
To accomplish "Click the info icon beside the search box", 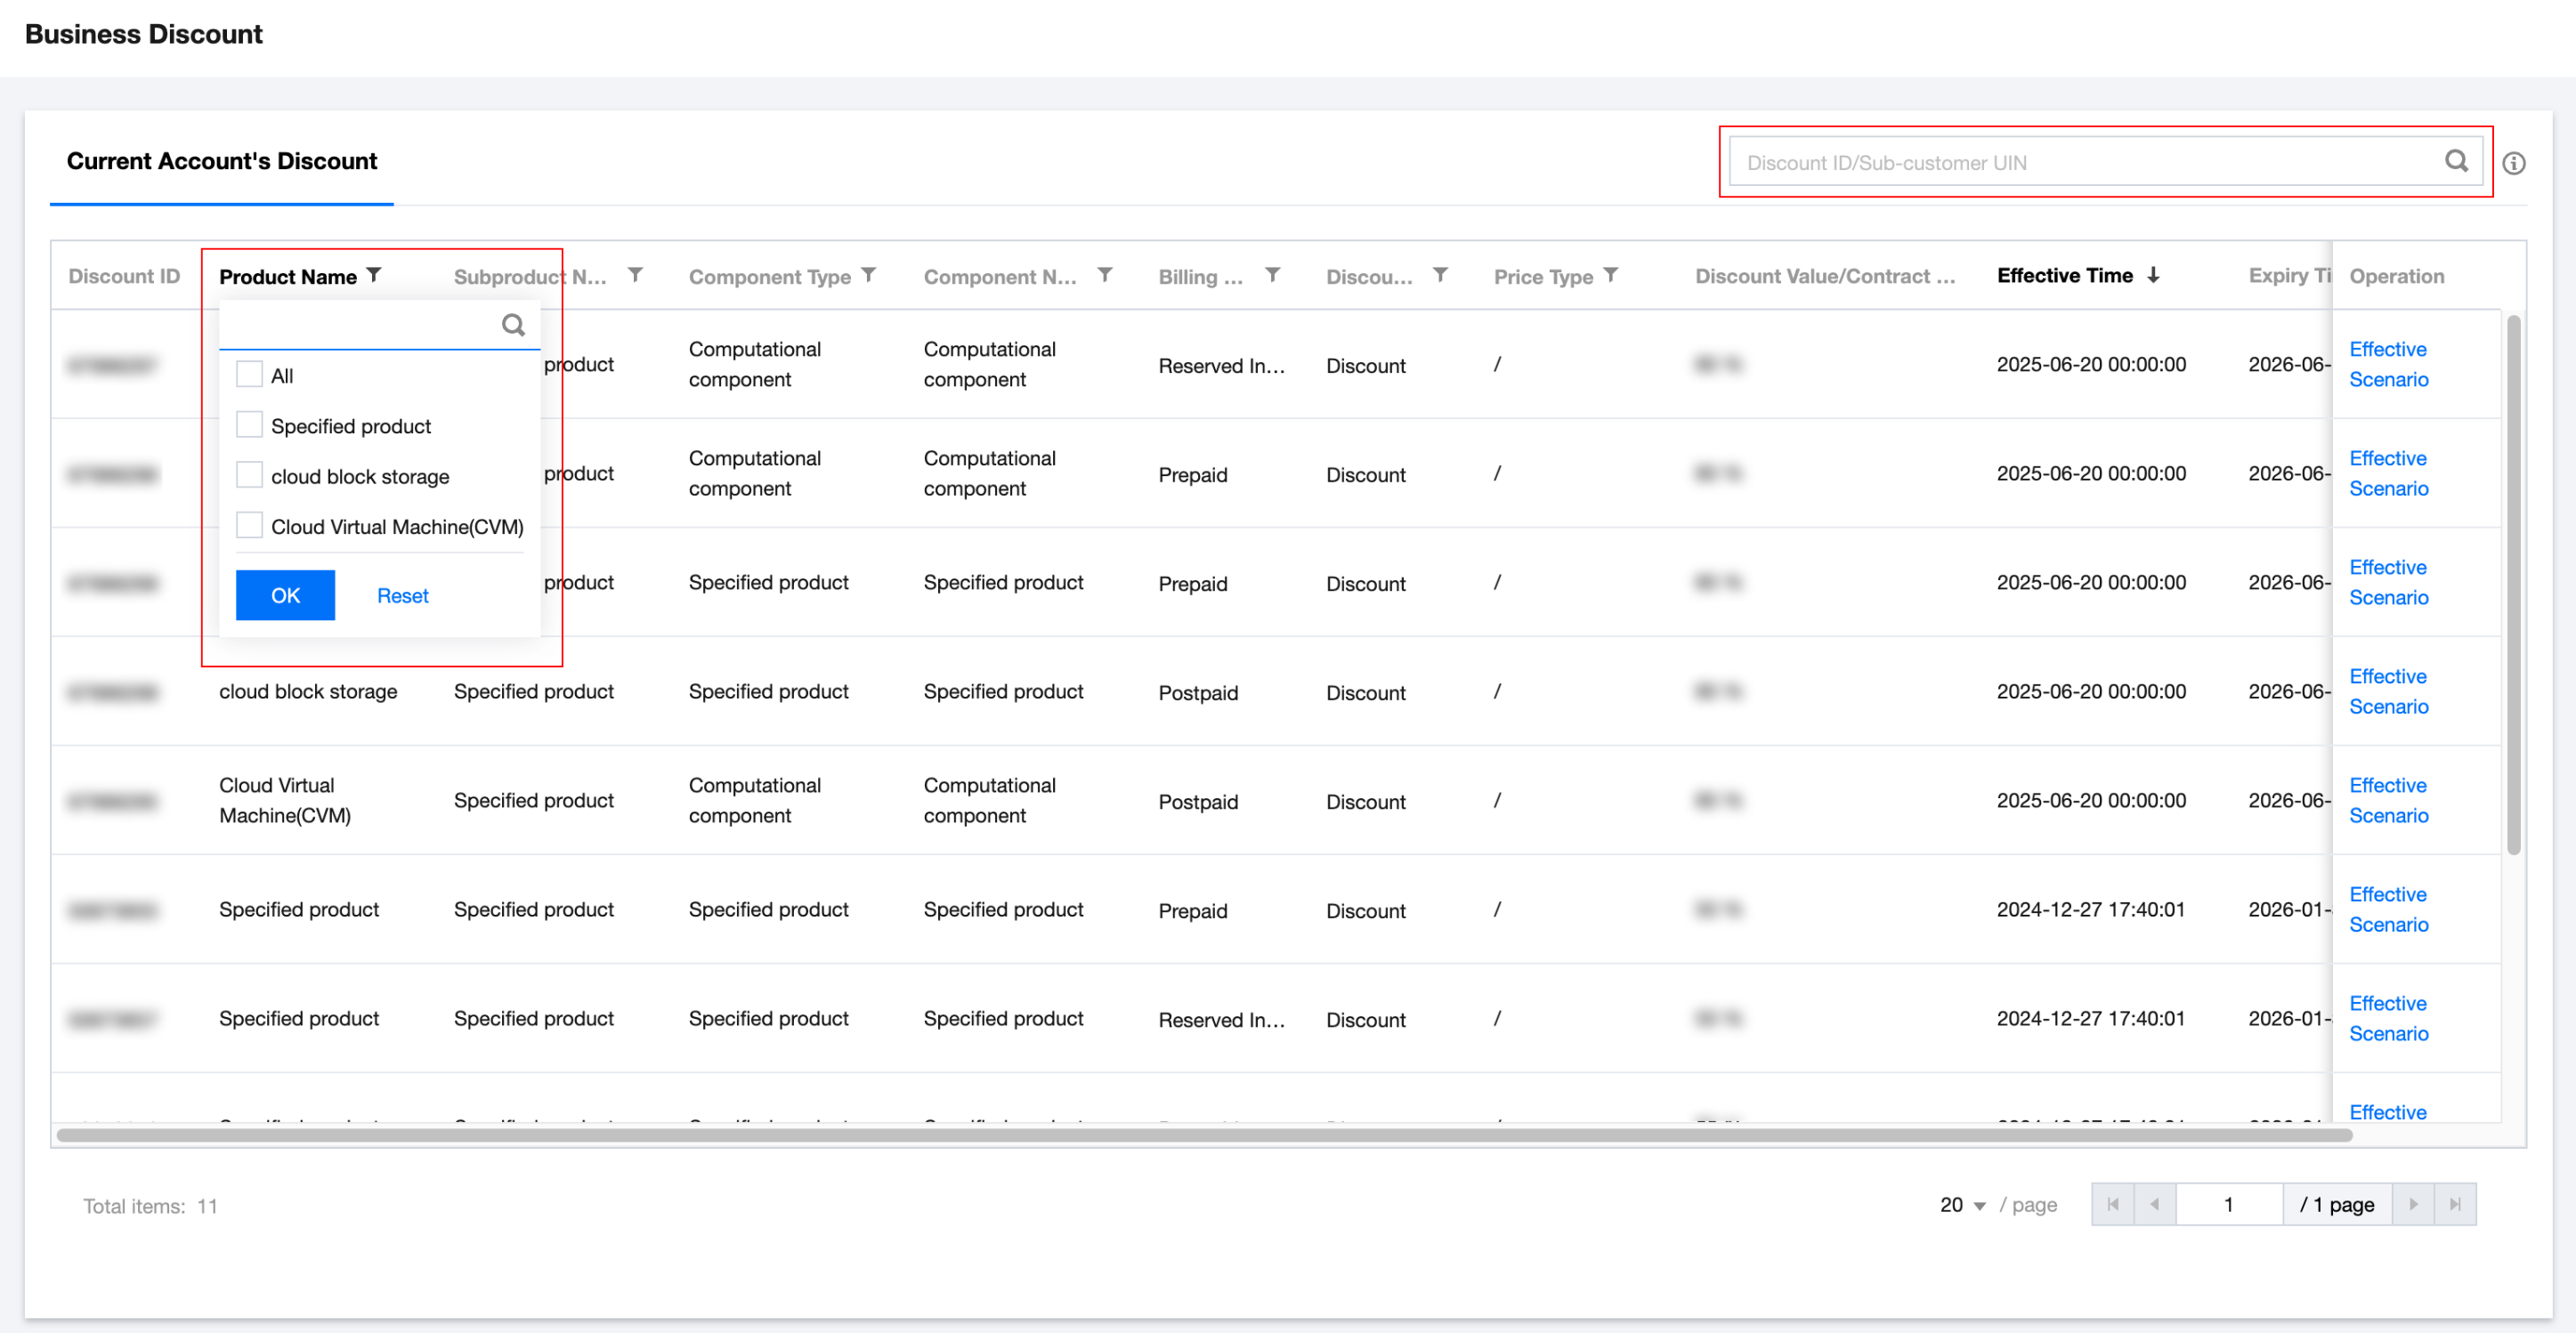I will coord(2514,163).
